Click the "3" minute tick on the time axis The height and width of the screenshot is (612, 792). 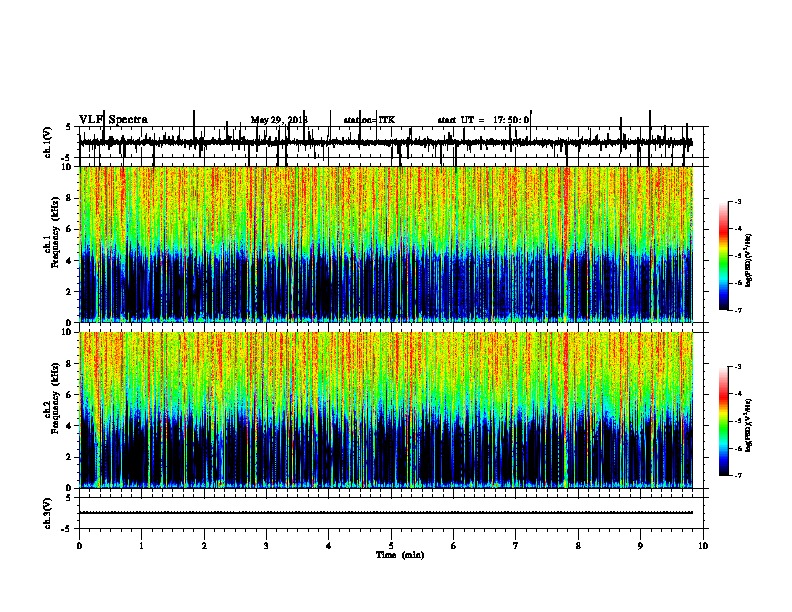click(x=266, y=546)
